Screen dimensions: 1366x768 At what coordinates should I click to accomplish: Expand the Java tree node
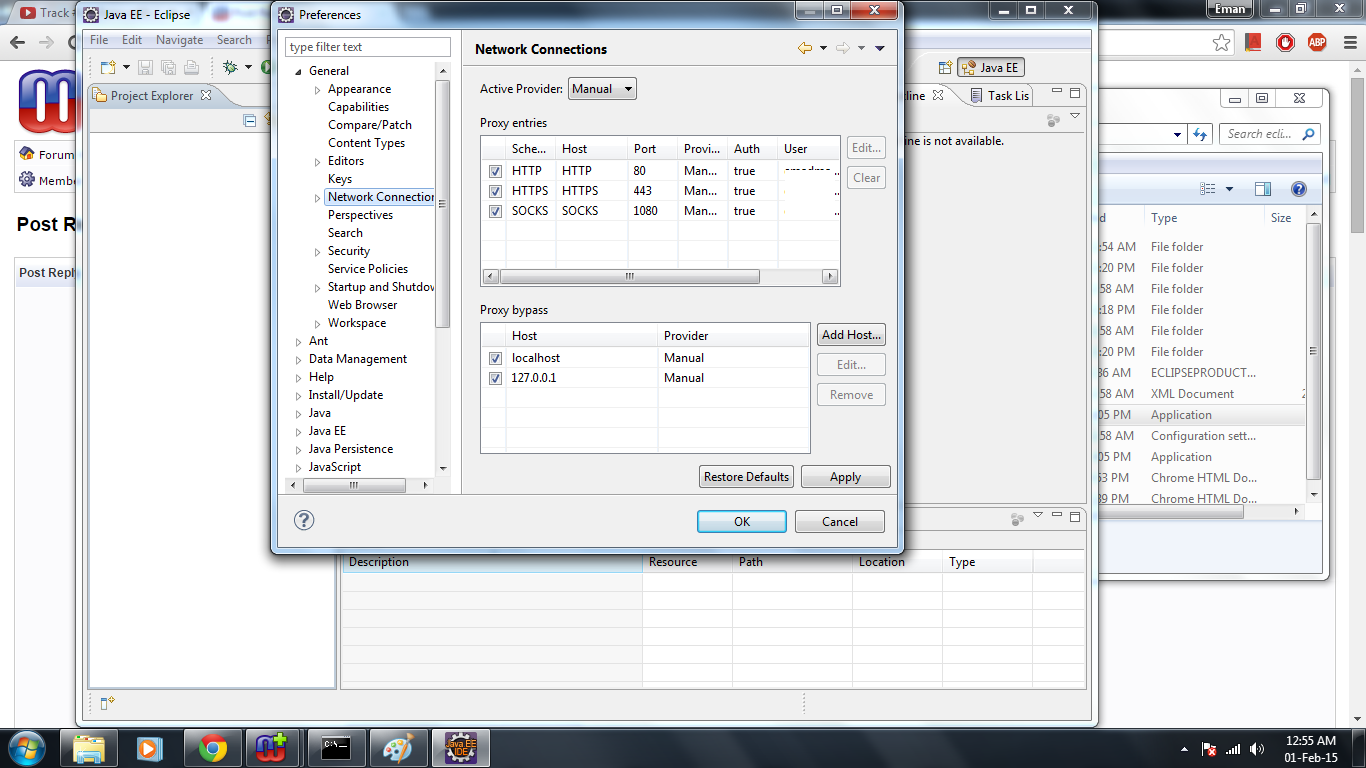[299, 414]
